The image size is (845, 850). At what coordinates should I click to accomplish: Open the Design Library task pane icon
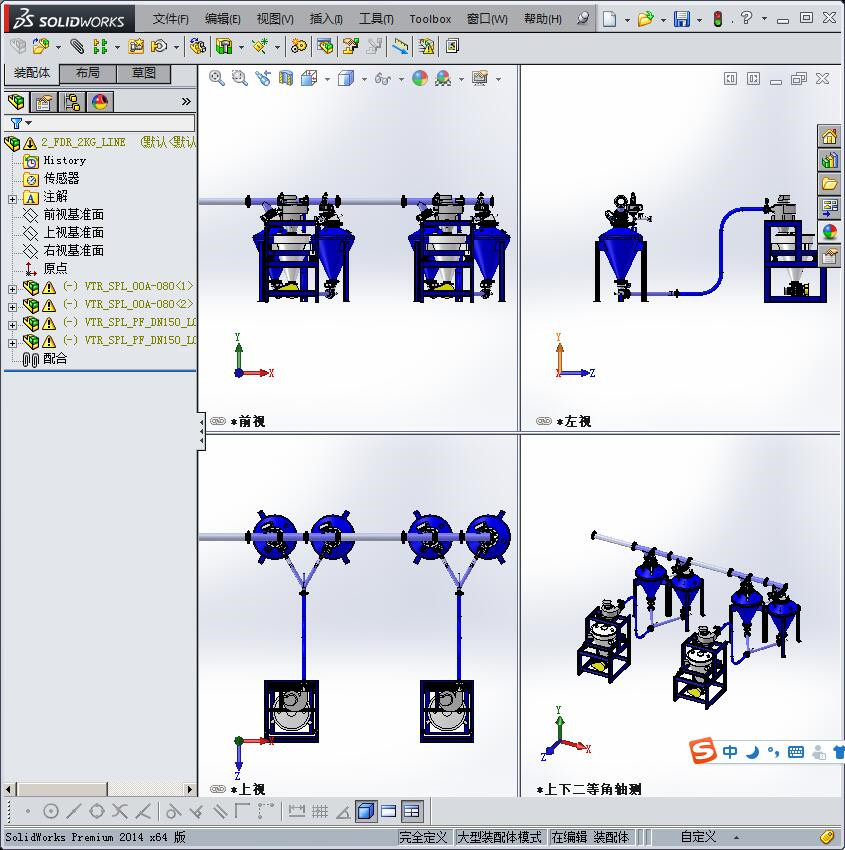tap(829, 160)
